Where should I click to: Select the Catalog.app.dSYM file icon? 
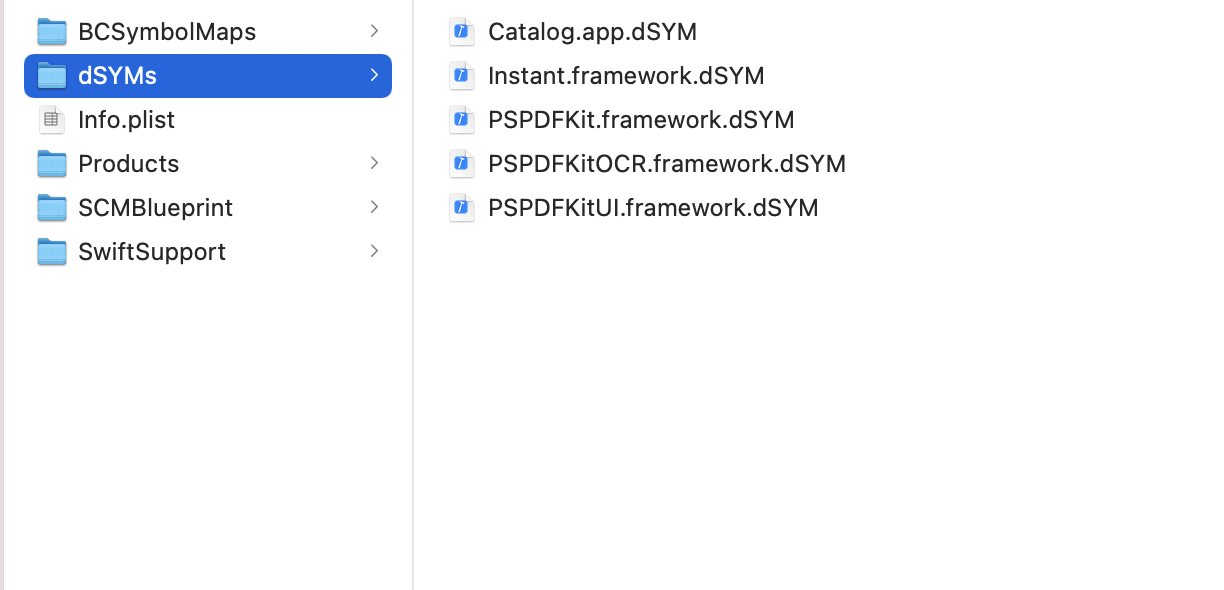[461, 31]
